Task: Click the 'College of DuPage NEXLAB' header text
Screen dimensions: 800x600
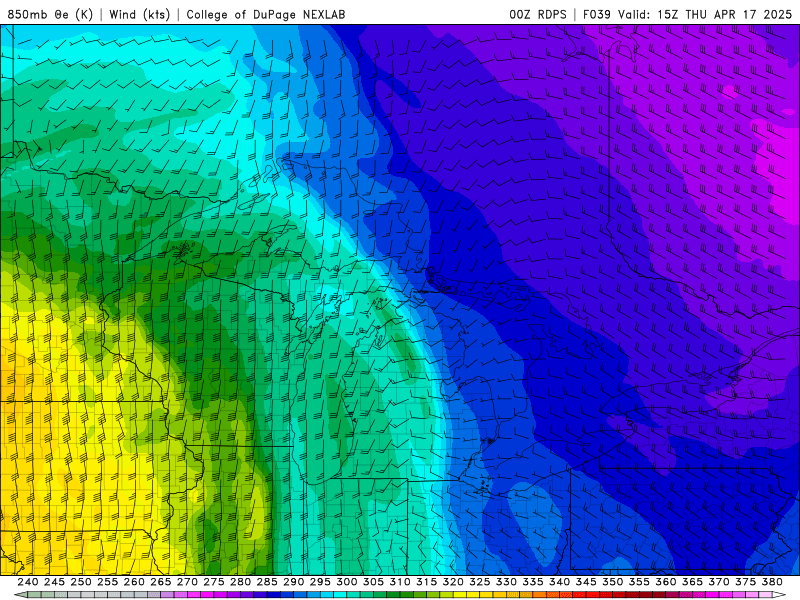Action: (266, 14)
